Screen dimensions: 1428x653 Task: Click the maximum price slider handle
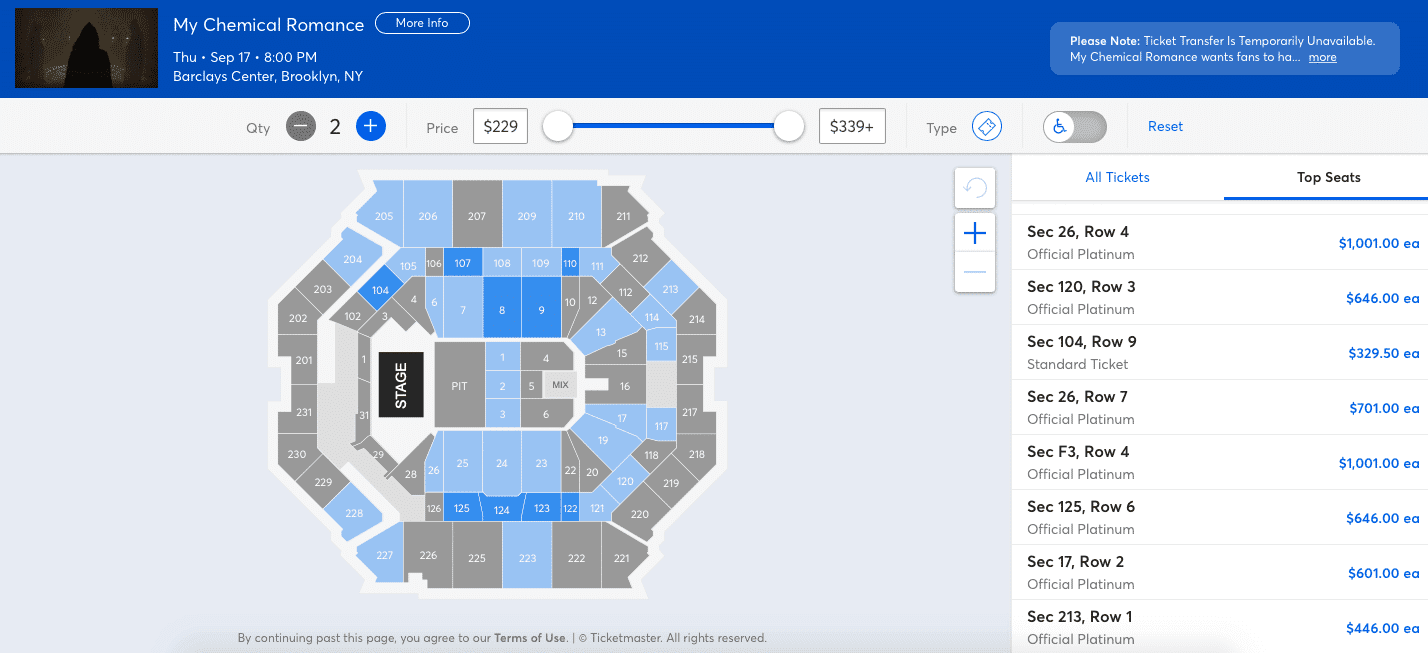(x=789, y=126)
